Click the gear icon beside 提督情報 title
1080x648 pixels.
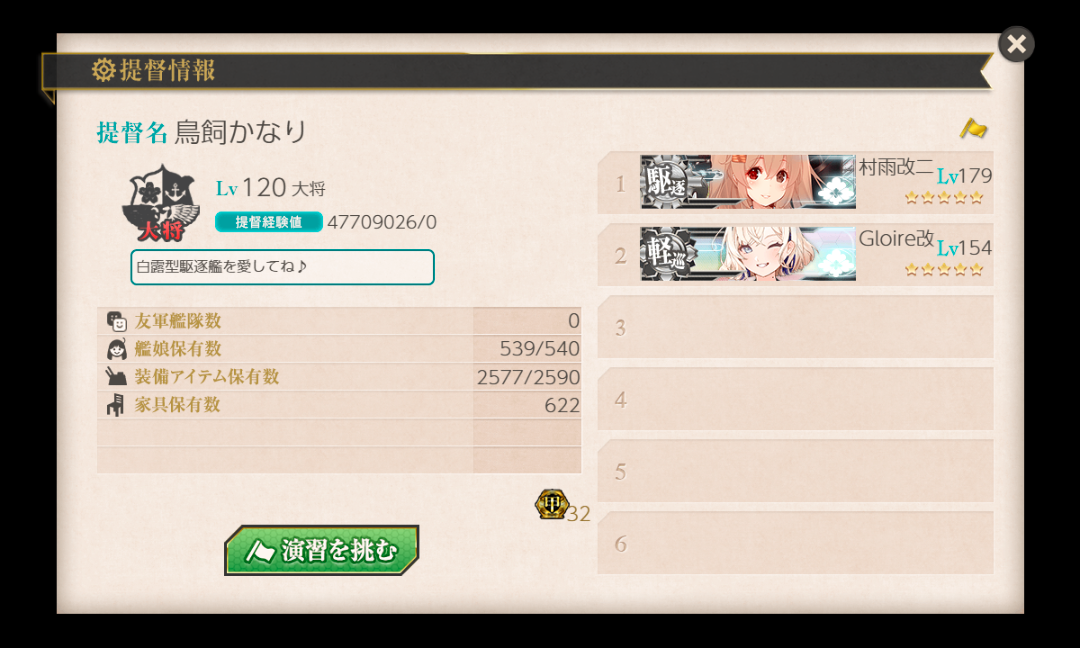click(103, 70)
